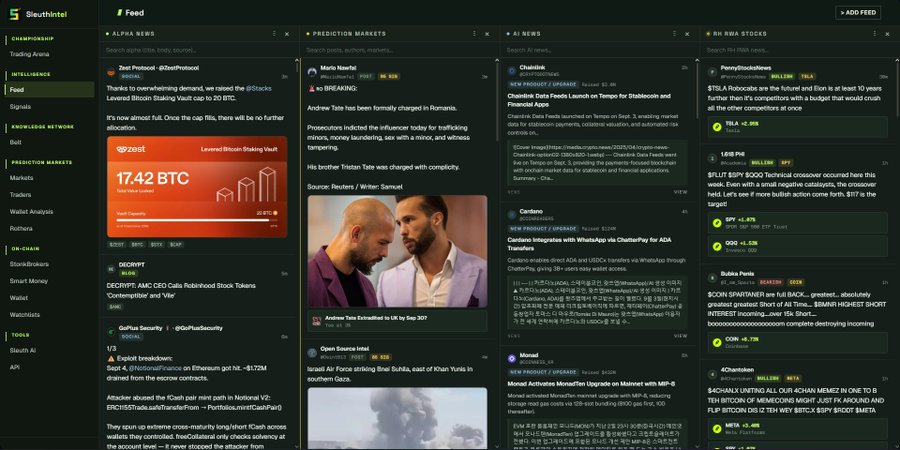This screenshot has height=450, width=900.
Task: Open Smart Money in the sidebar
Action: pyautogui.click(x=28, y=281)
